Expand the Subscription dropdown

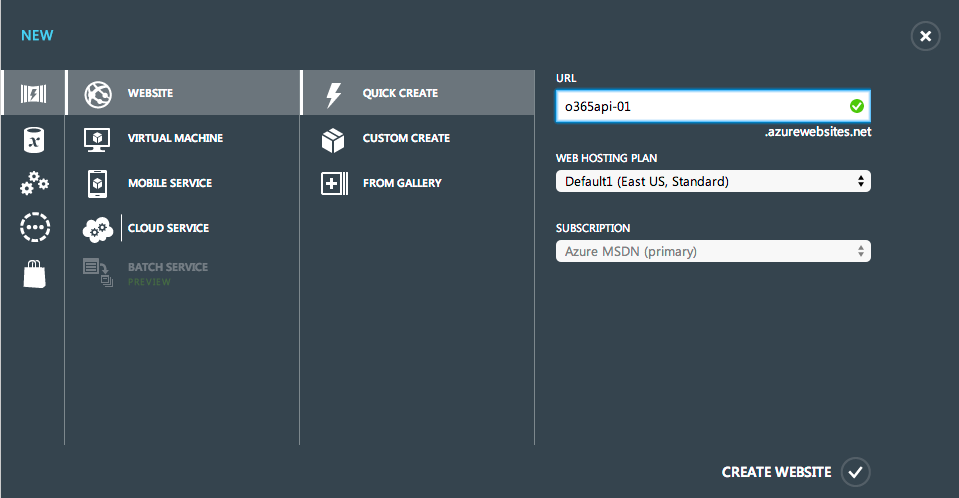point(713,251)
